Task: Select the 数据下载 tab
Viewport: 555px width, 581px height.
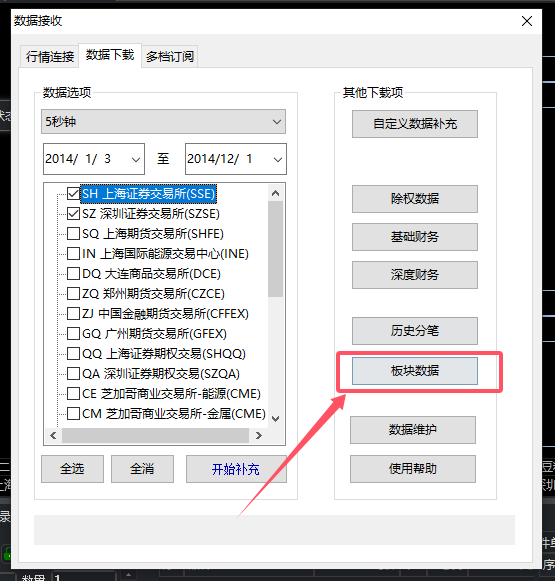Action: [110, 55]
